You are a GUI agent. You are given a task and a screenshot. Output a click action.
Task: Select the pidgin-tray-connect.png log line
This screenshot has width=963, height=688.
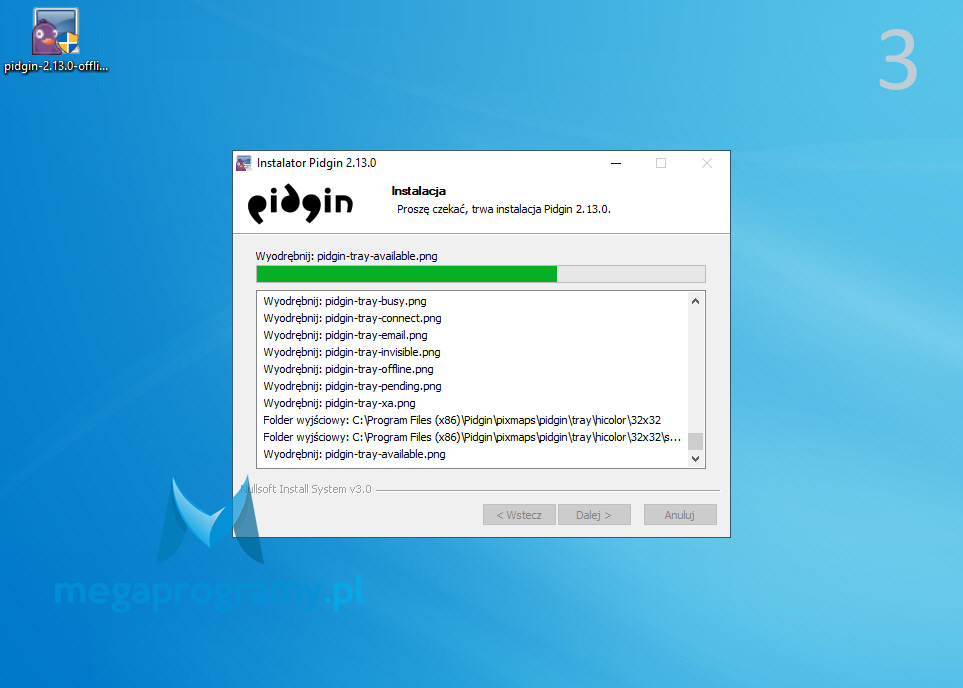(352, 318)
